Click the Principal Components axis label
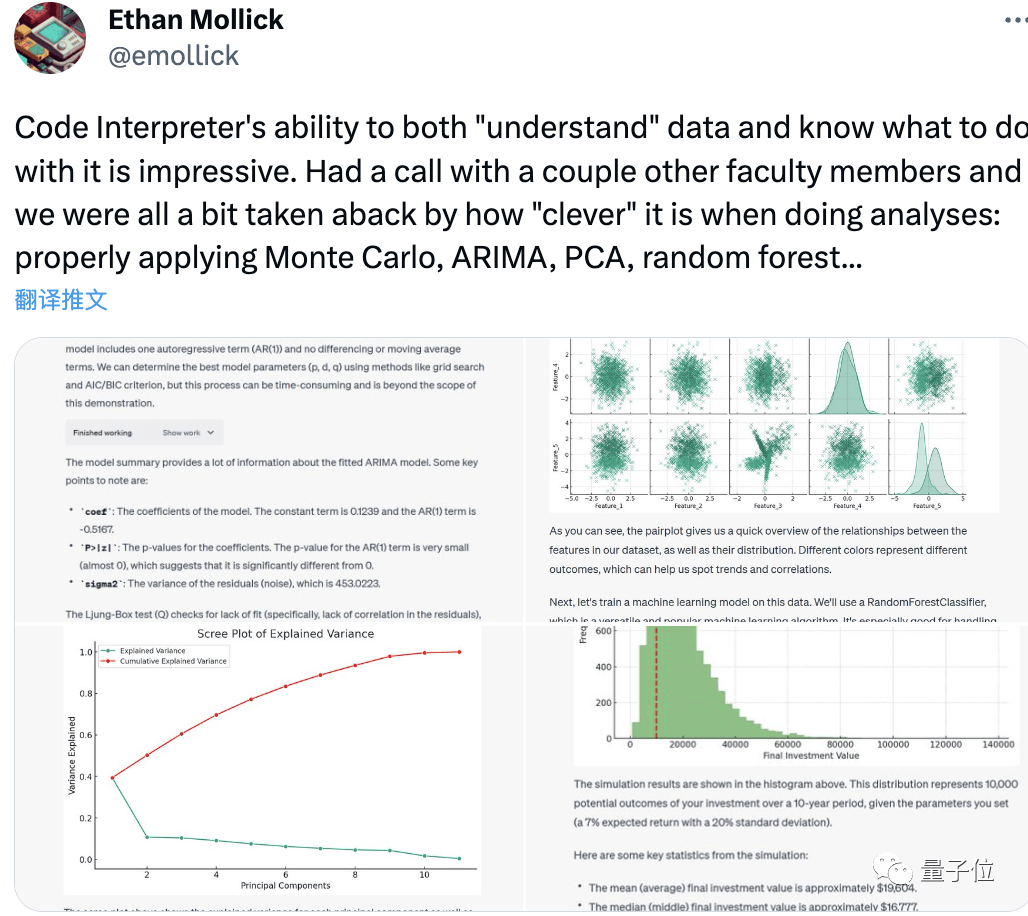1028x916 pixels. [x=285, y=886]
